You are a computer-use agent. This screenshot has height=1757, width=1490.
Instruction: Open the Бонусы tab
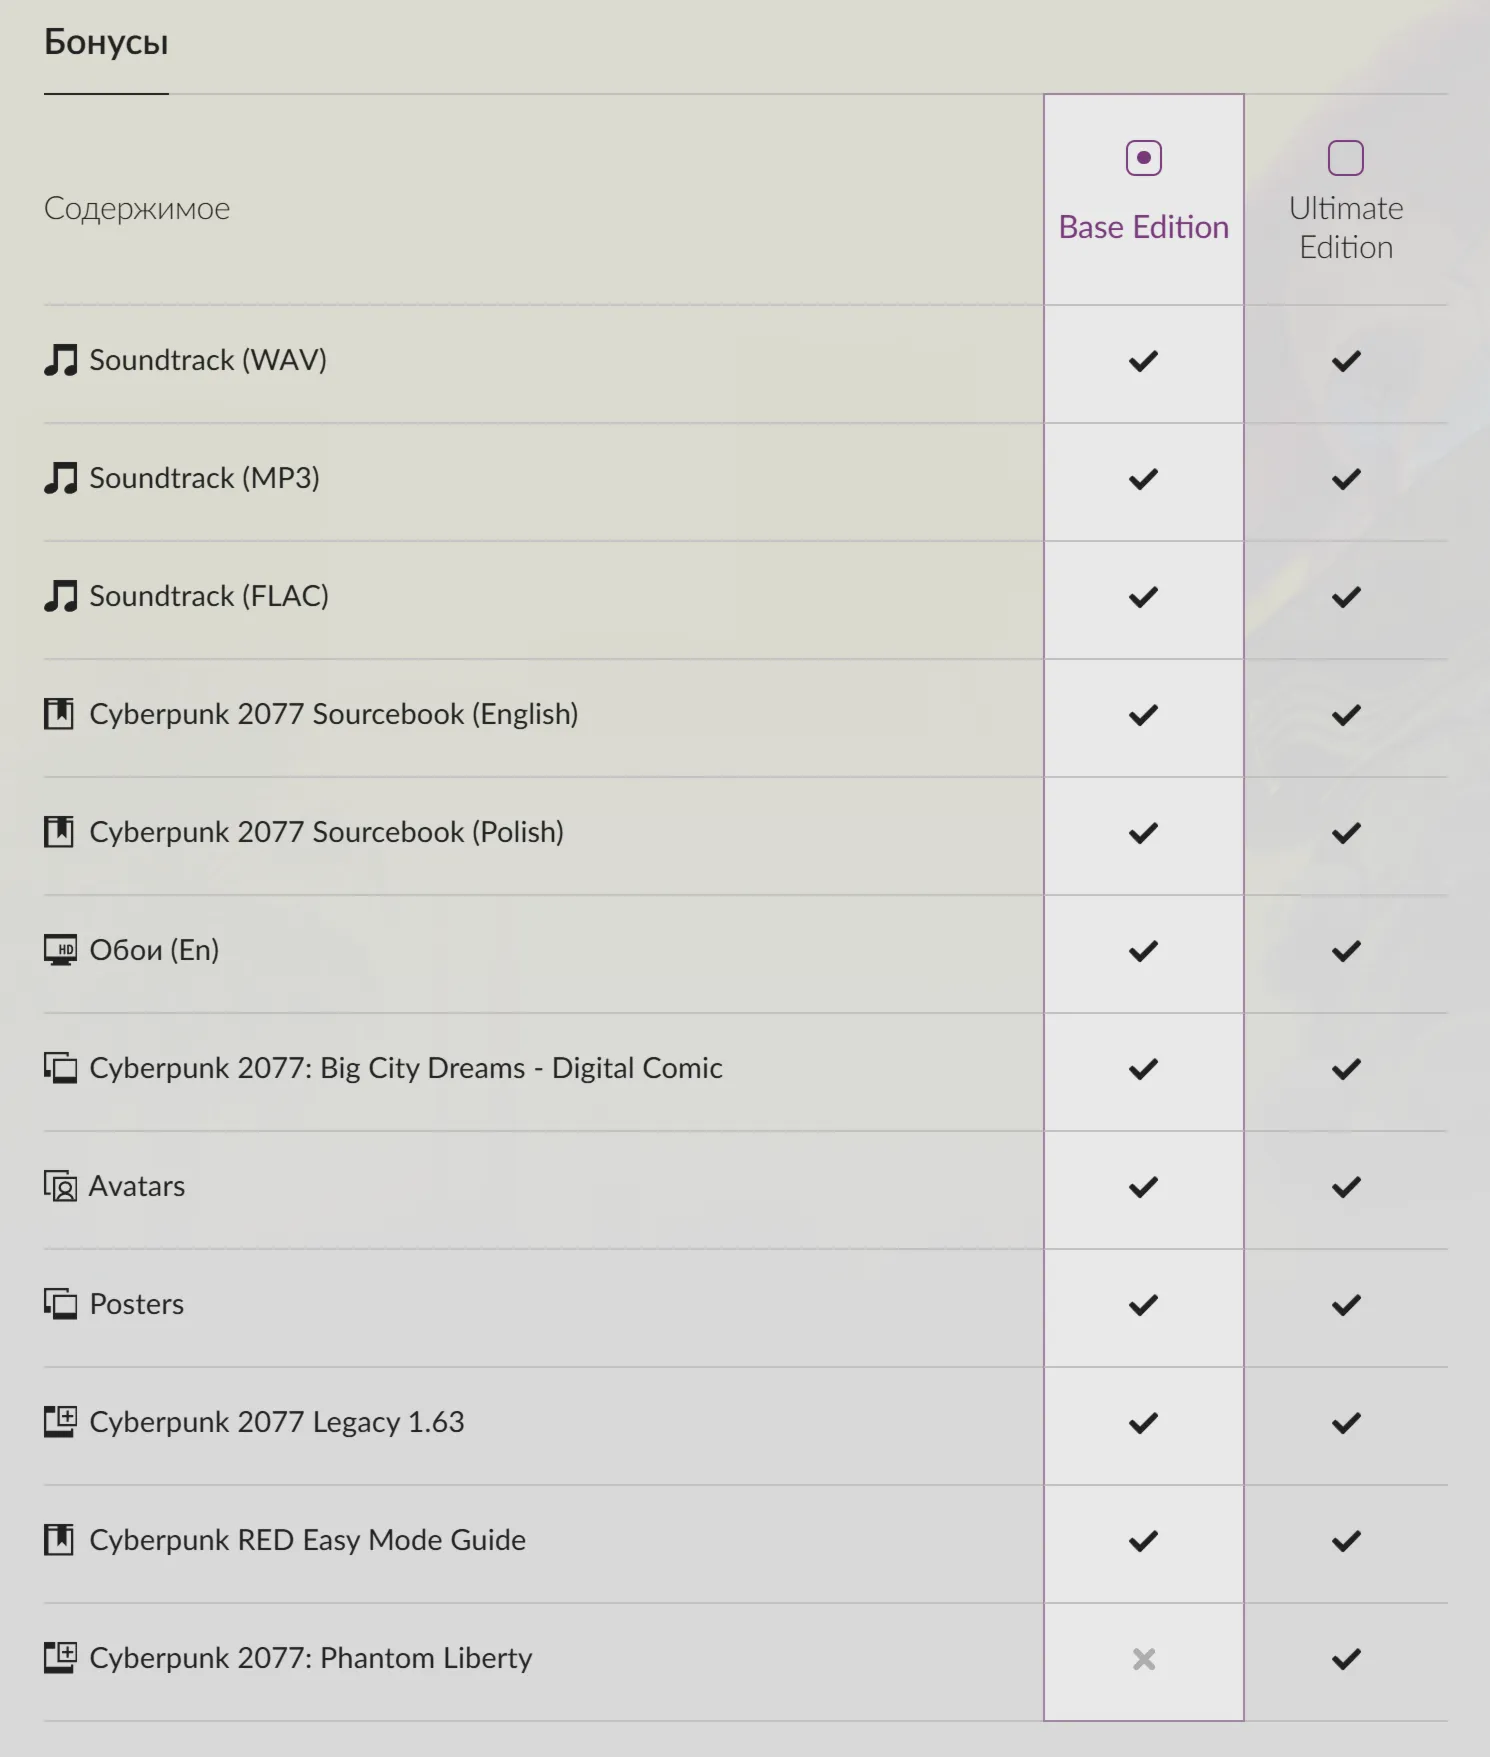[x=106, y=42]
